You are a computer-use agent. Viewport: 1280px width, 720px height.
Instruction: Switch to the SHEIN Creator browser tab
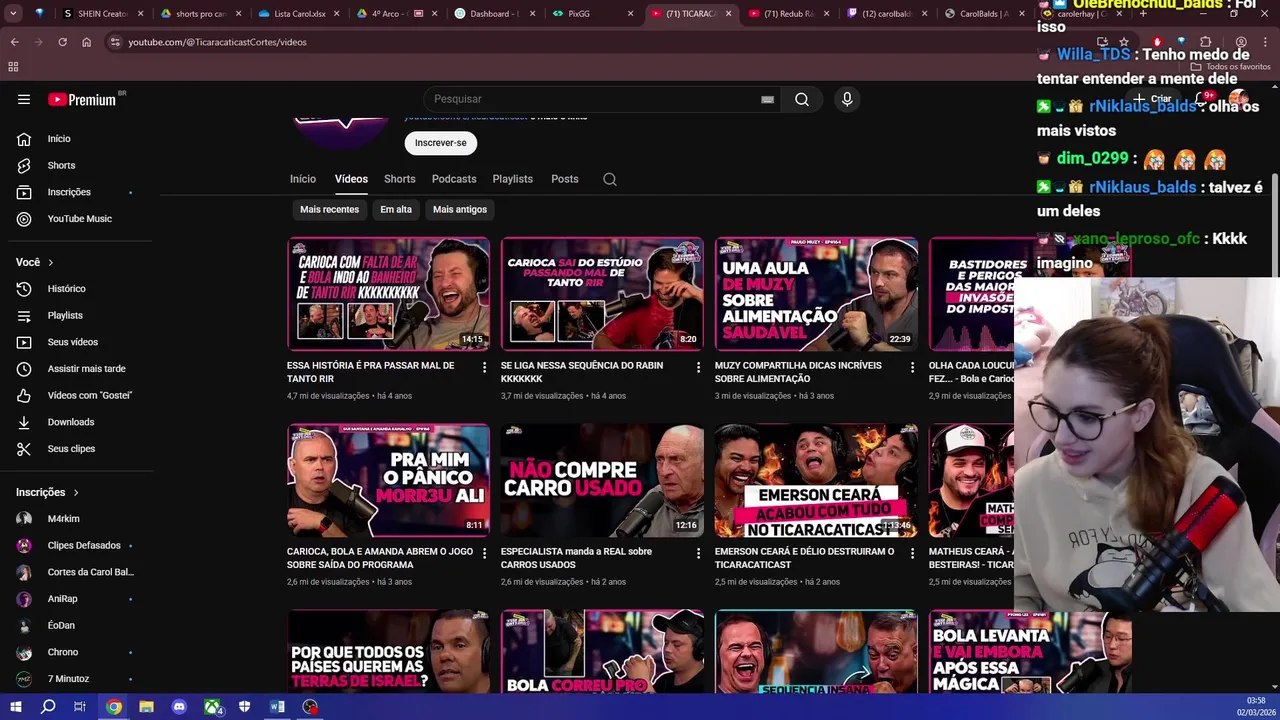pyautogui.click(x=102, y=14)
